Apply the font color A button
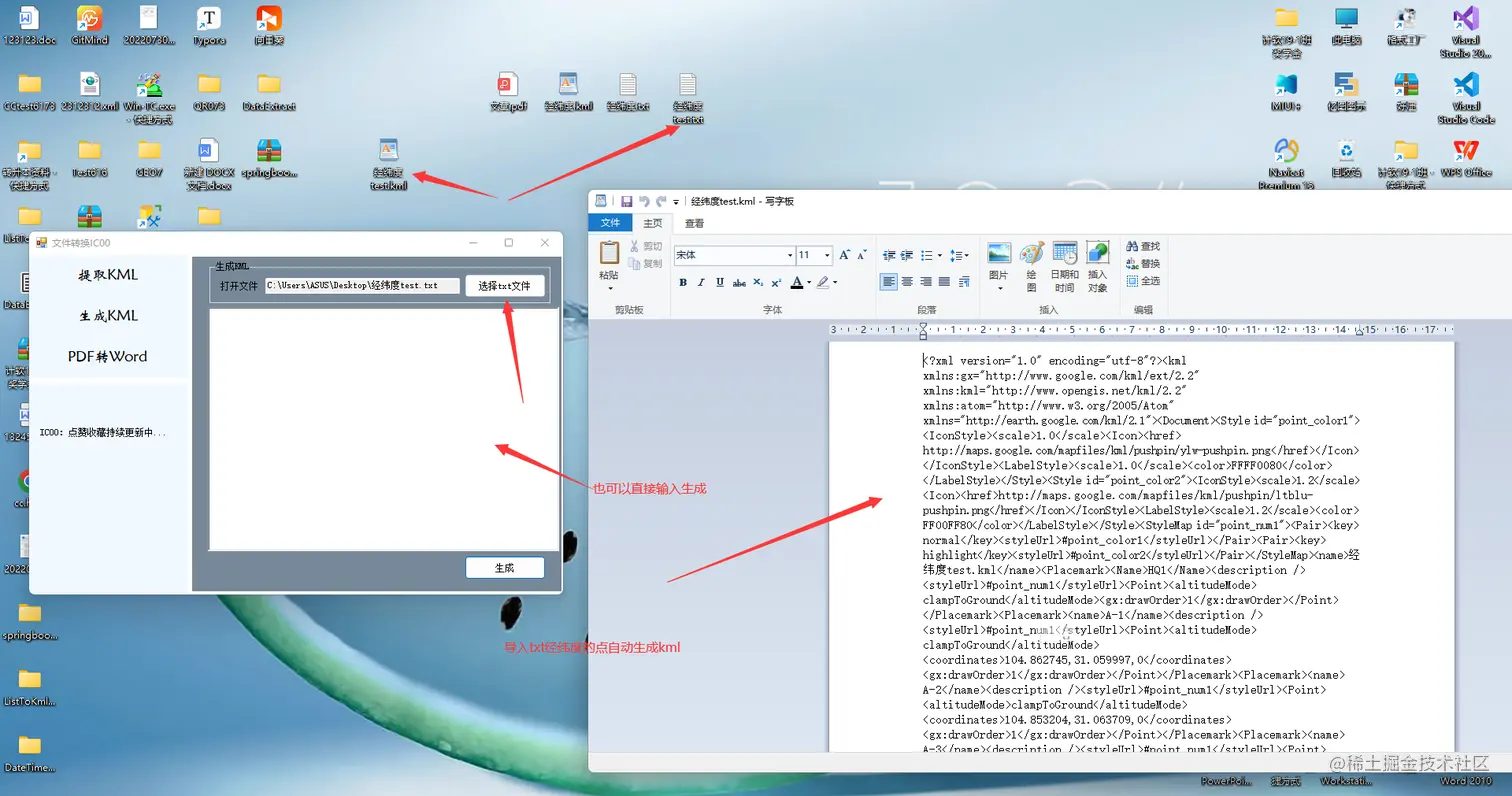This screenshot has height=796, width=1512. (x=796, y=283)
